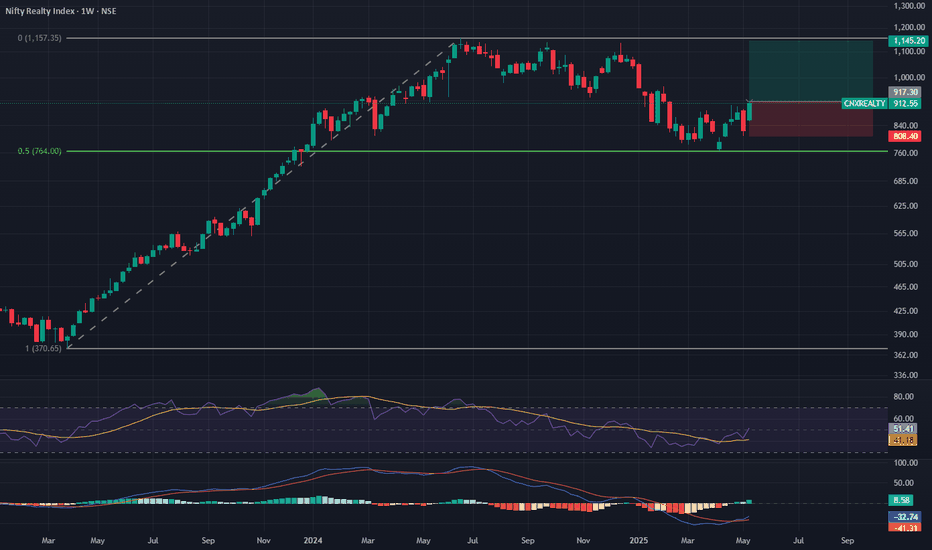Click the CNXREALTY symbol tag
Viewport: 932px width, 550px height.
click(865, 103)
